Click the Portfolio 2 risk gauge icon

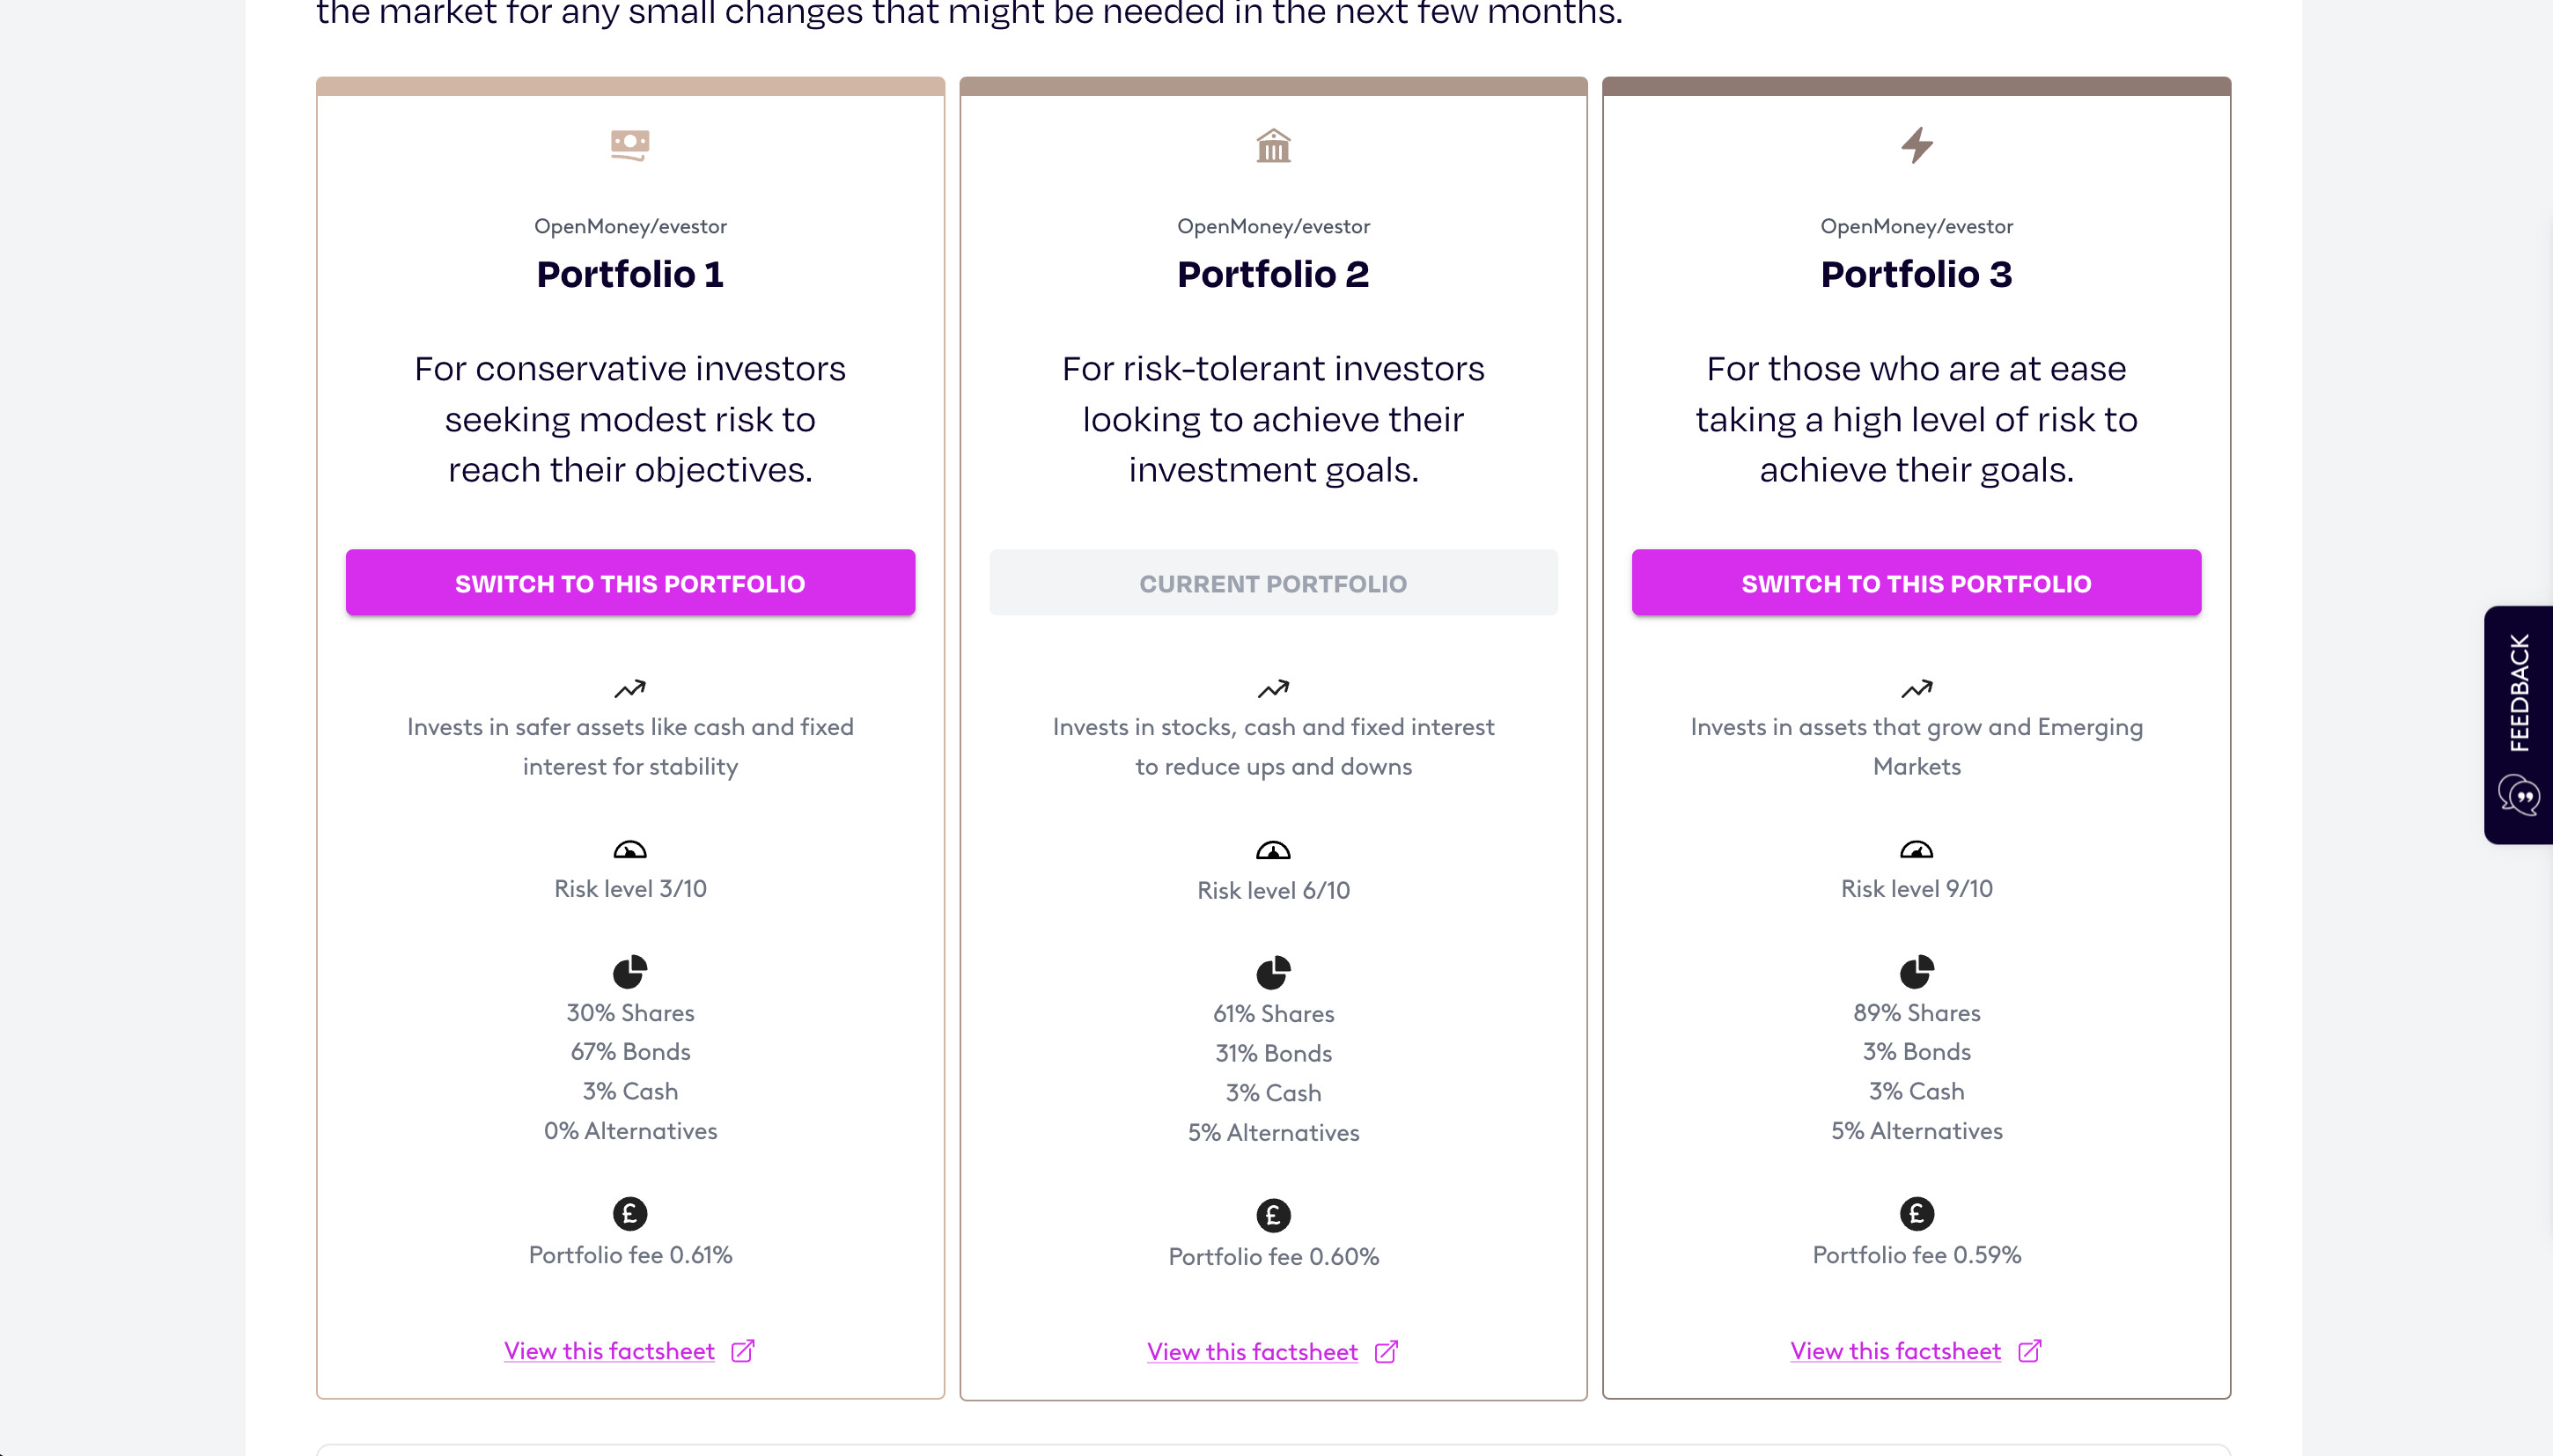pos(1273,851)
